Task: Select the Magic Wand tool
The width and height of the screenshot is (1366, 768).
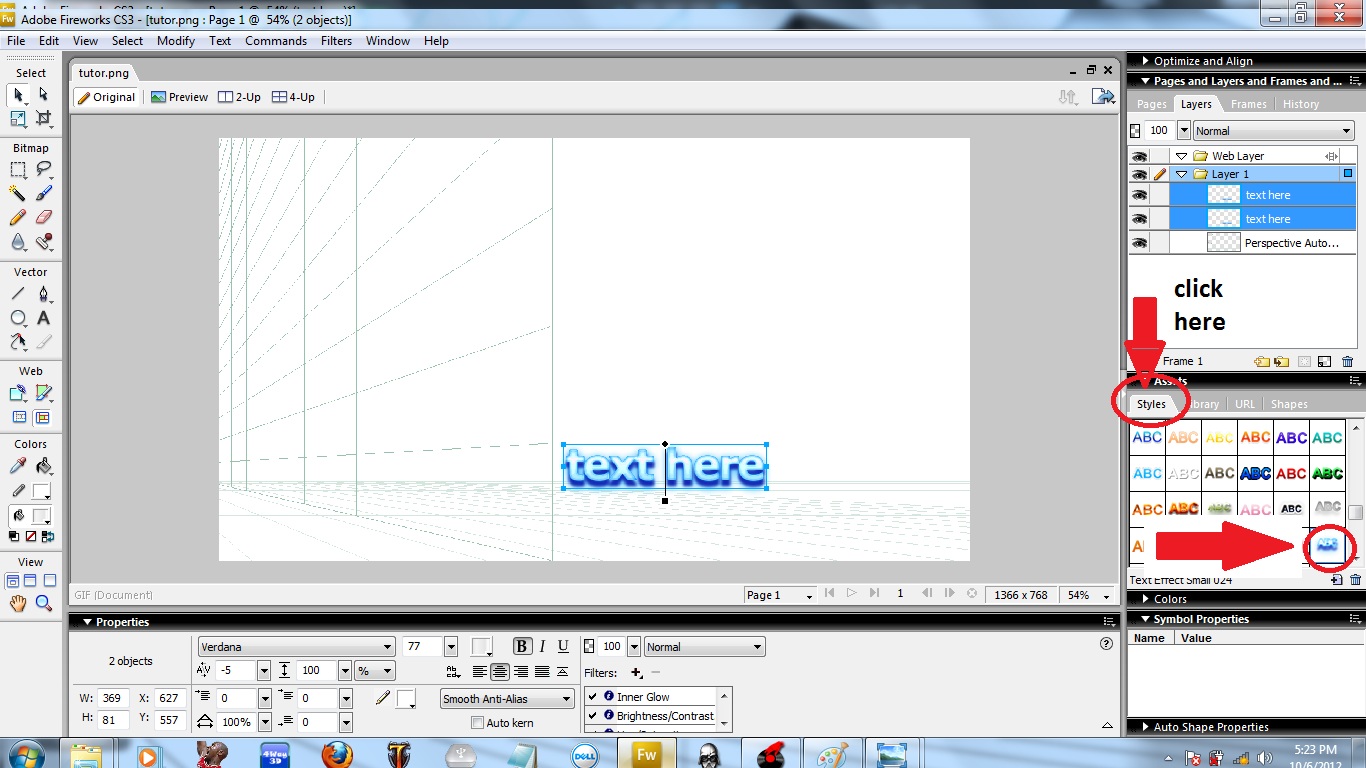Action: (x=18, y=191)
